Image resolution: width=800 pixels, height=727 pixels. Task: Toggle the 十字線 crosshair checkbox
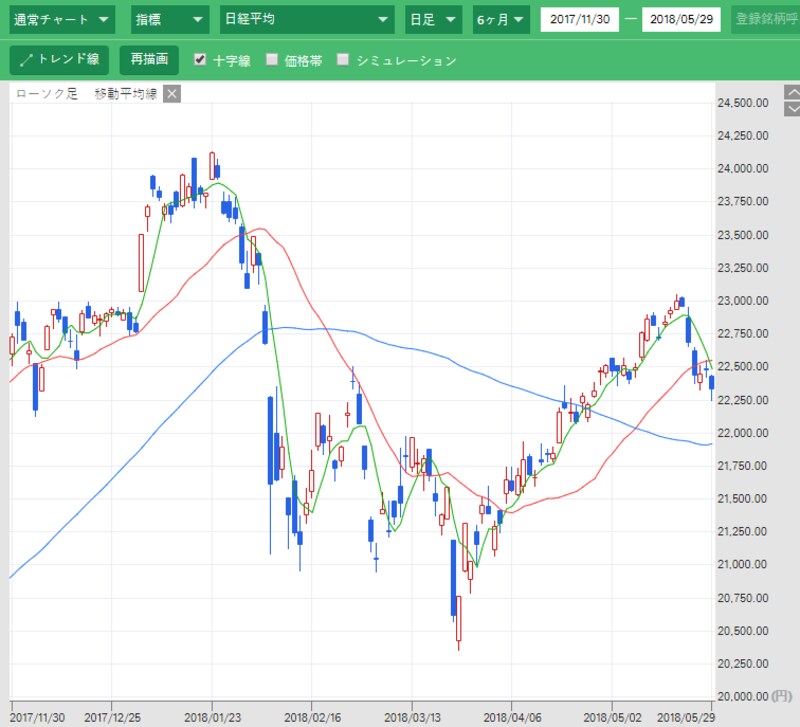[200, 60]
